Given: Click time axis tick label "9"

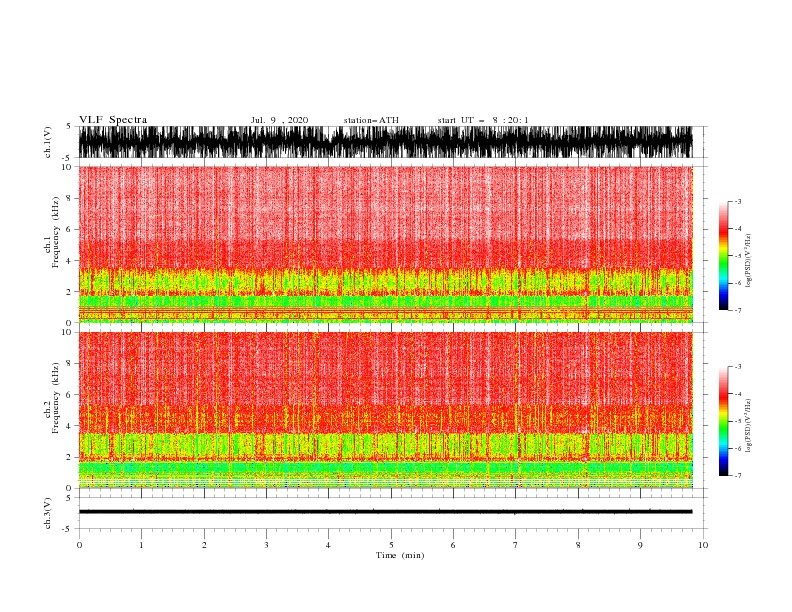Looking at the screenshot, I should [640, 545].
